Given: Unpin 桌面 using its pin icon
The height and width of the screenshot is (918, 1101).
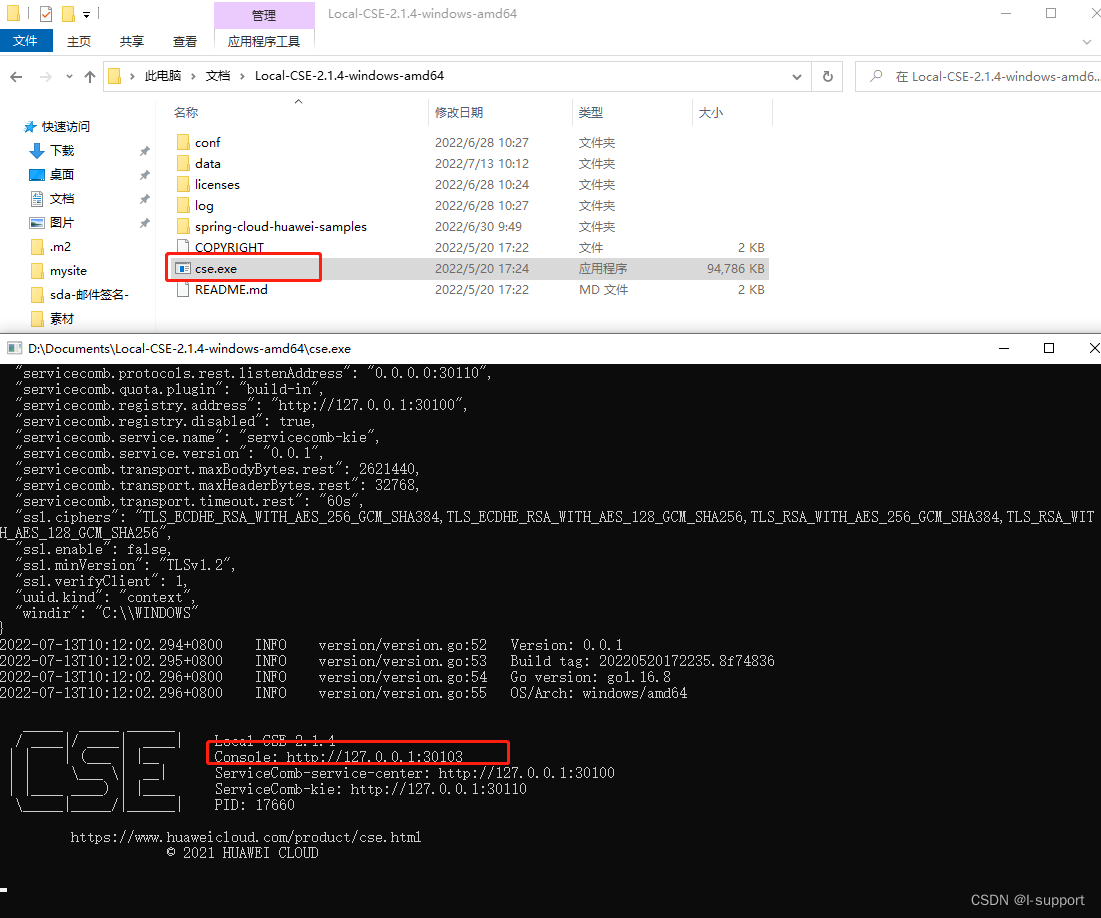Looking at the screenshot, I should [x=145, y=175].
